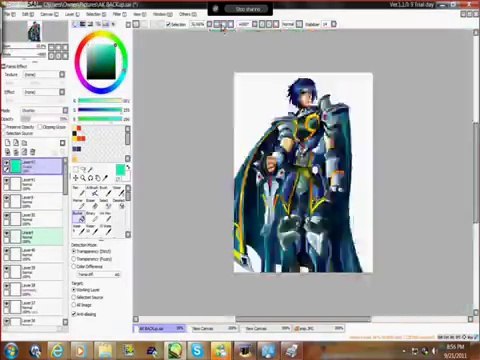Select the Bucket tool
The width and height of the screenshot is (480, 360).
point(79,217)
